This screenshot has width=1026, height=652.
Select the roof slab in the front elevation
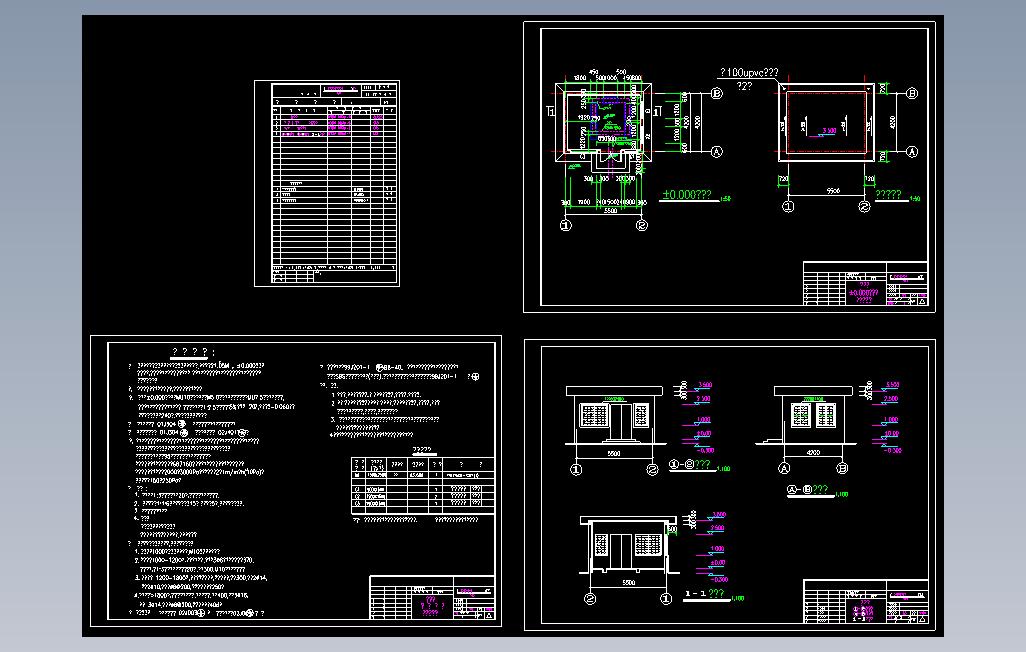pyautogui.click(x=614, y=391)
